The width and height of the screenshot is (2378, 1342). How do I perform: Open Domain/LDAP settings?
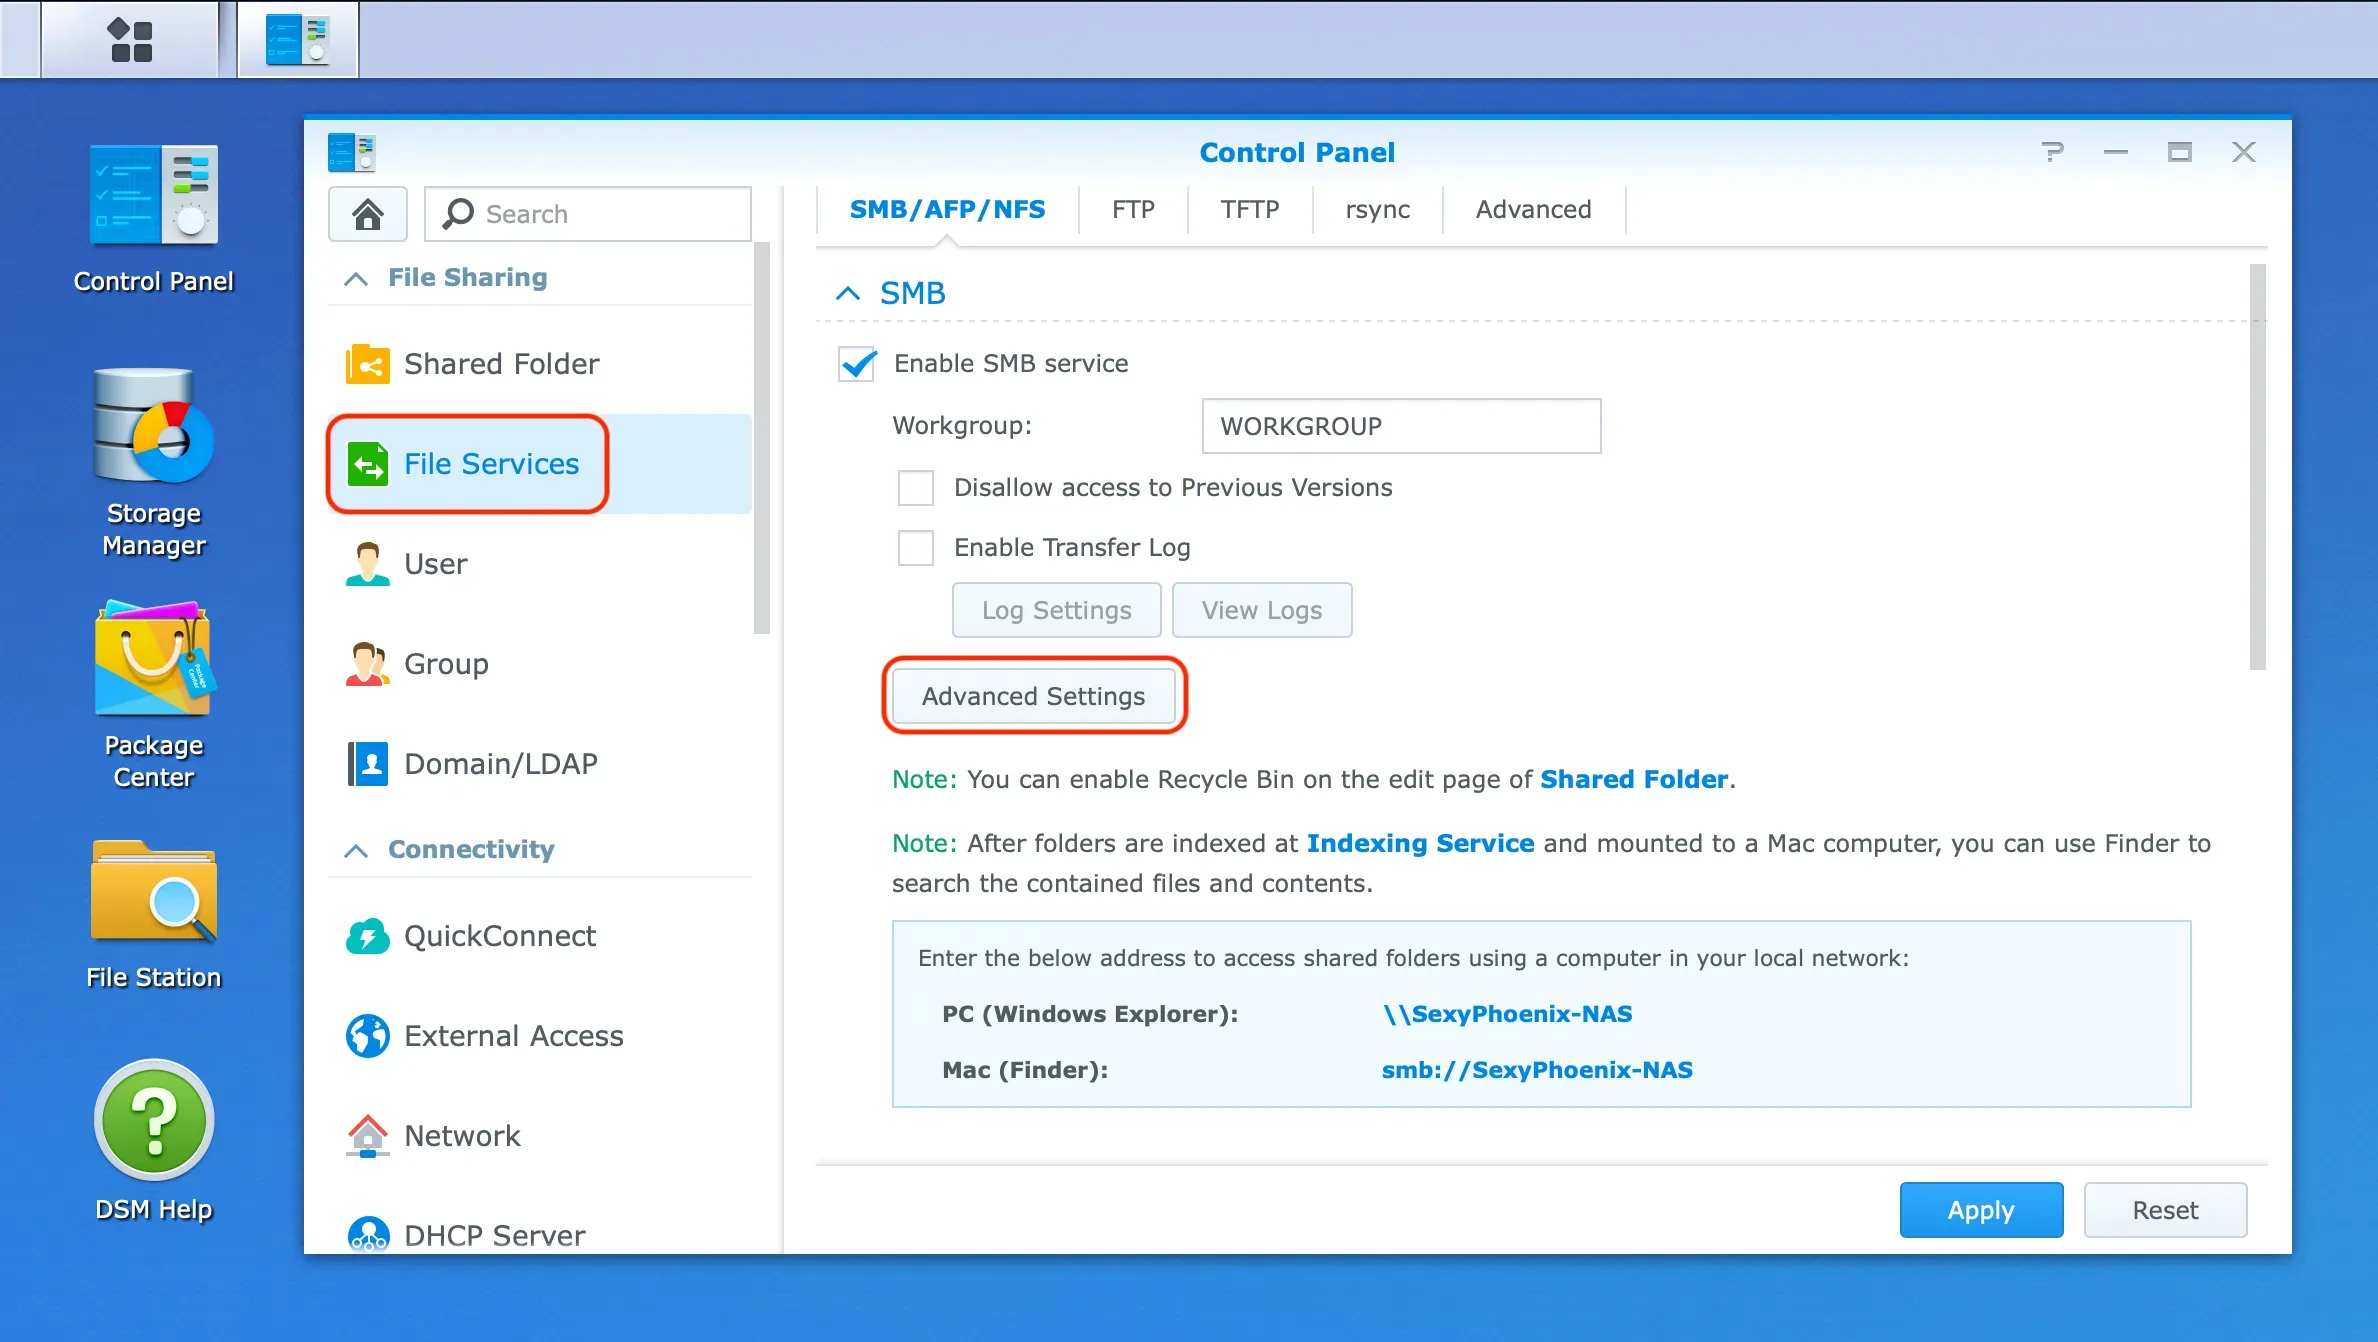tap(499, 763)
